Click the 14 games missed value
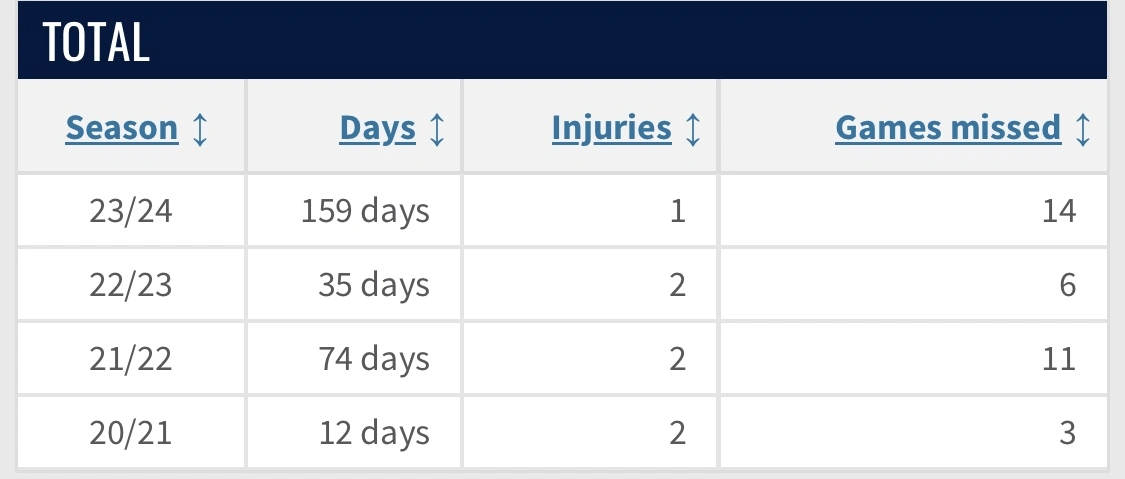 click(x=1057, y=212)
